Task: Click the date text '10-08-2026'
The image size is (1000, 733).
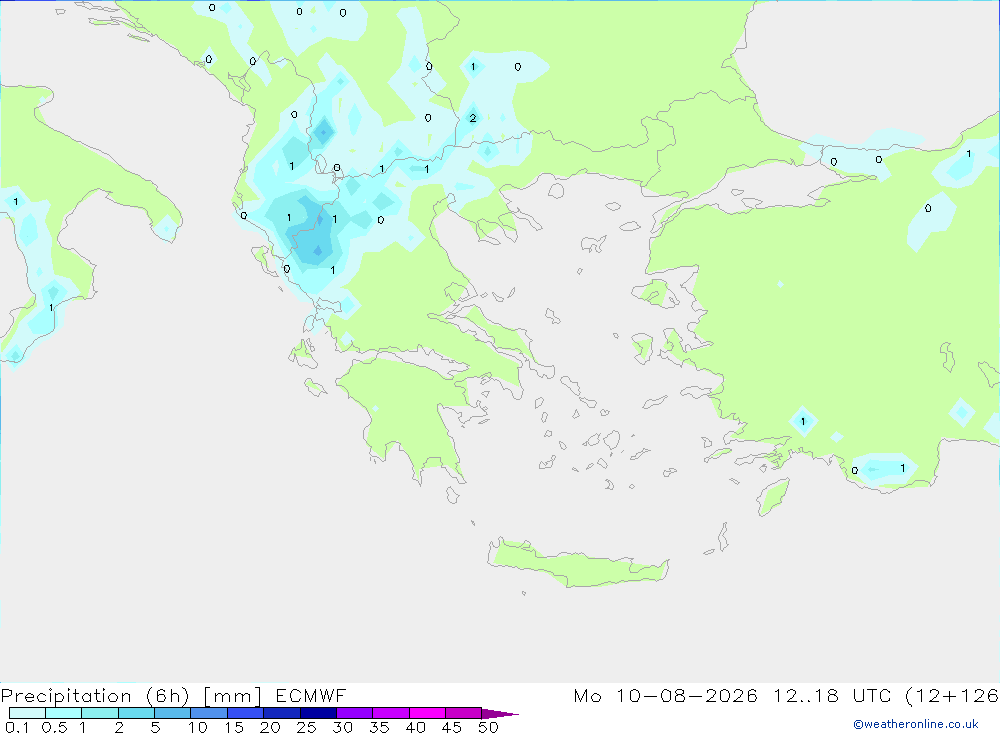Action: coord(687,695)
